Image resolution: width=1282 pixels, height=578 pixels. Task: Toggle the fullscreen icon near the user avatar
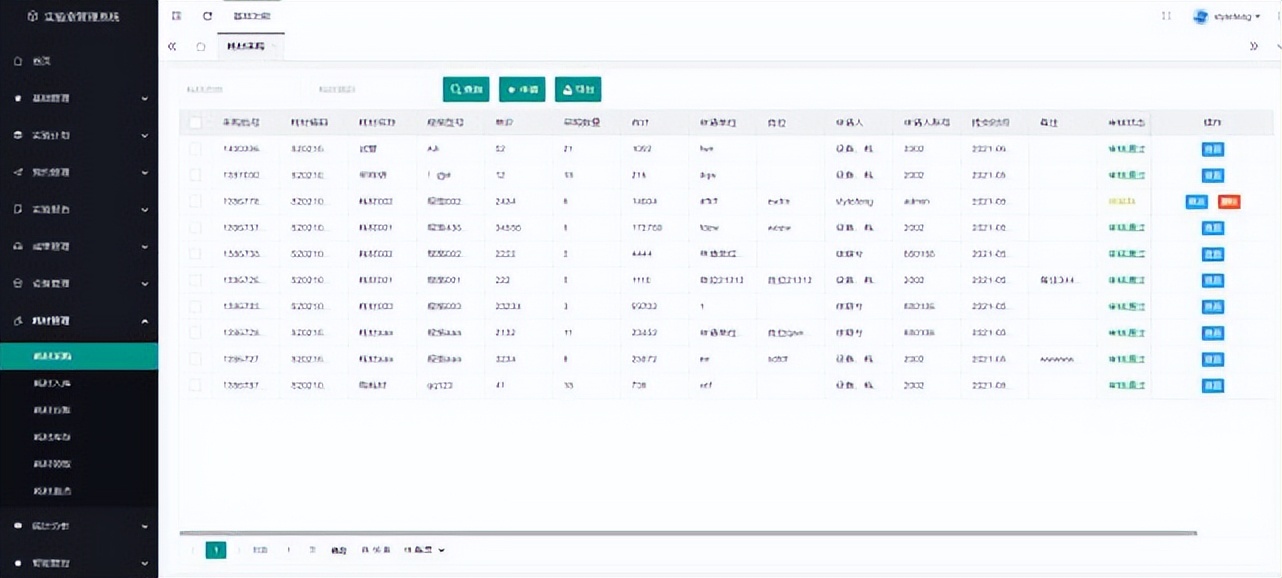[1166, 16]
